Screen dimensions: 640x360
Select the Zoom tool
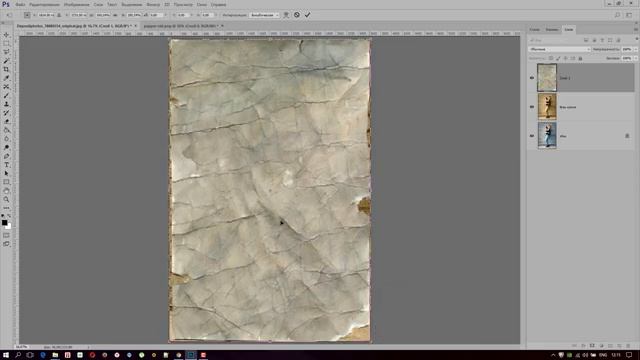pyautogui.click(x=6, y=200)
